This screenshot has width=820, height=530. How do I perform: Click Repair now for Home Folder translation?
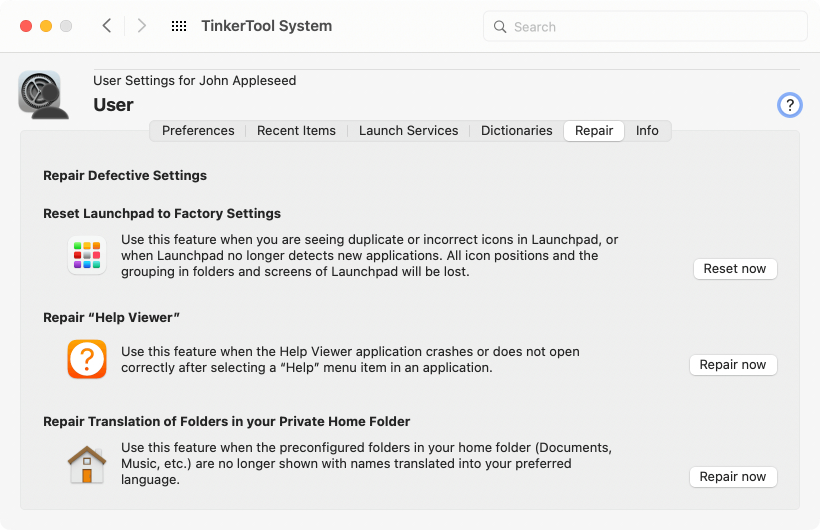point(733,477)
